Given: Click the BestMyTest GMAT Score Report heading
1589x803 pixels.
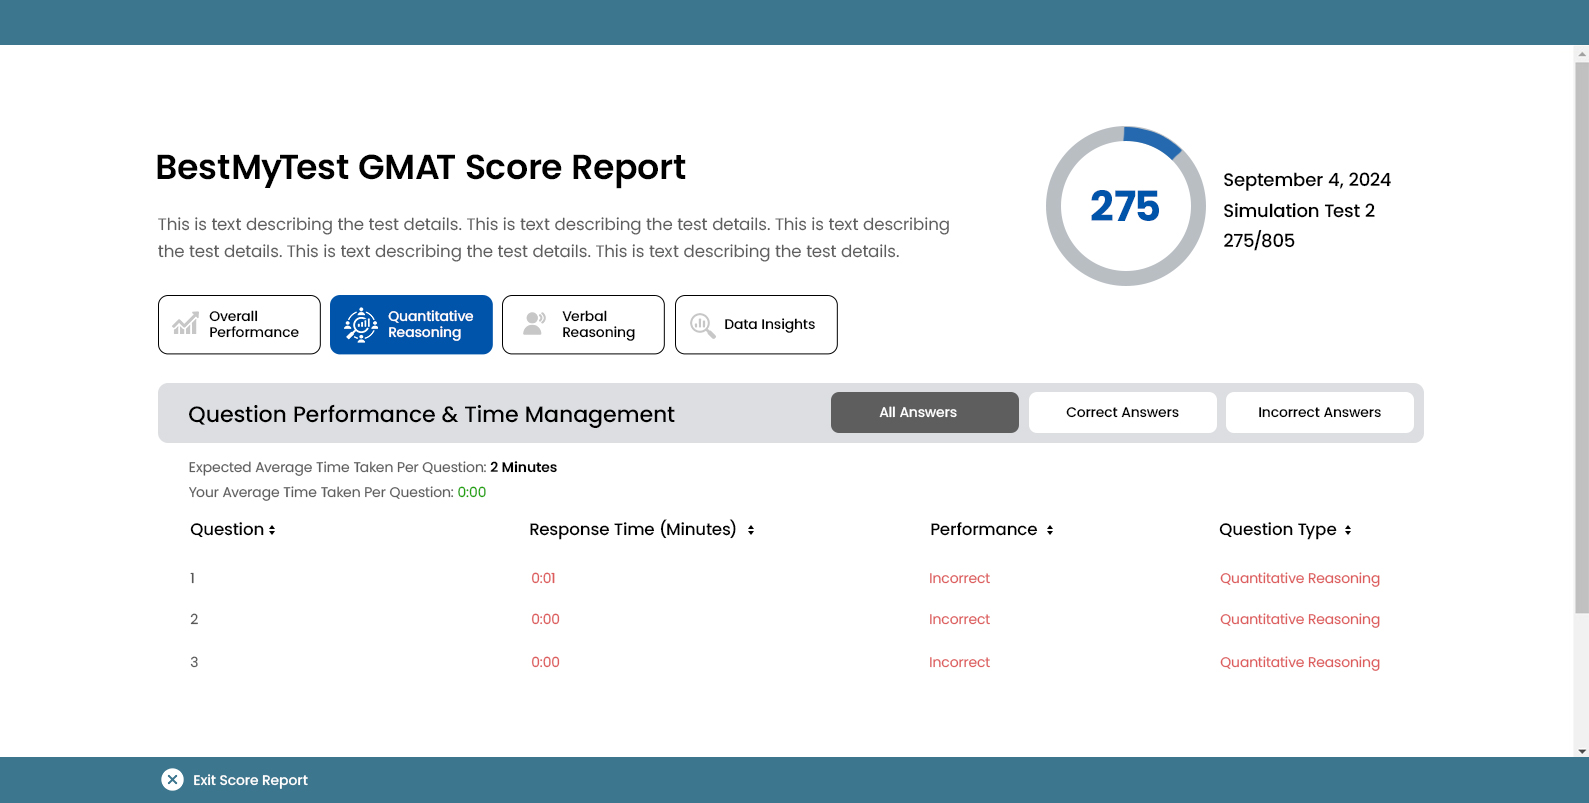Looking at the screenshot, I should [x=420, y=167].
